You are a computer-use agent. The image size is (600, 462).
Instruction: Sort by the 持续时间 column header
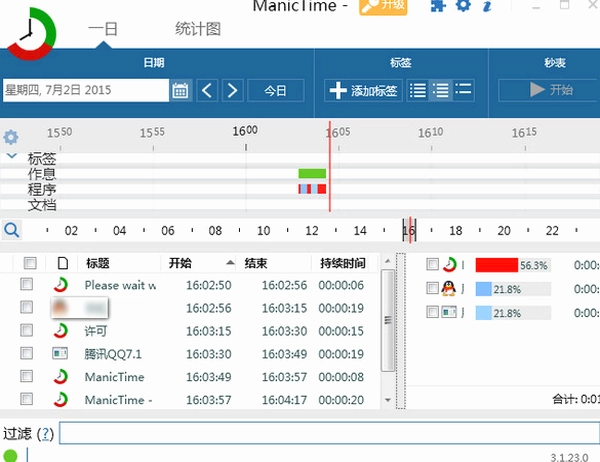coord(342,263)
